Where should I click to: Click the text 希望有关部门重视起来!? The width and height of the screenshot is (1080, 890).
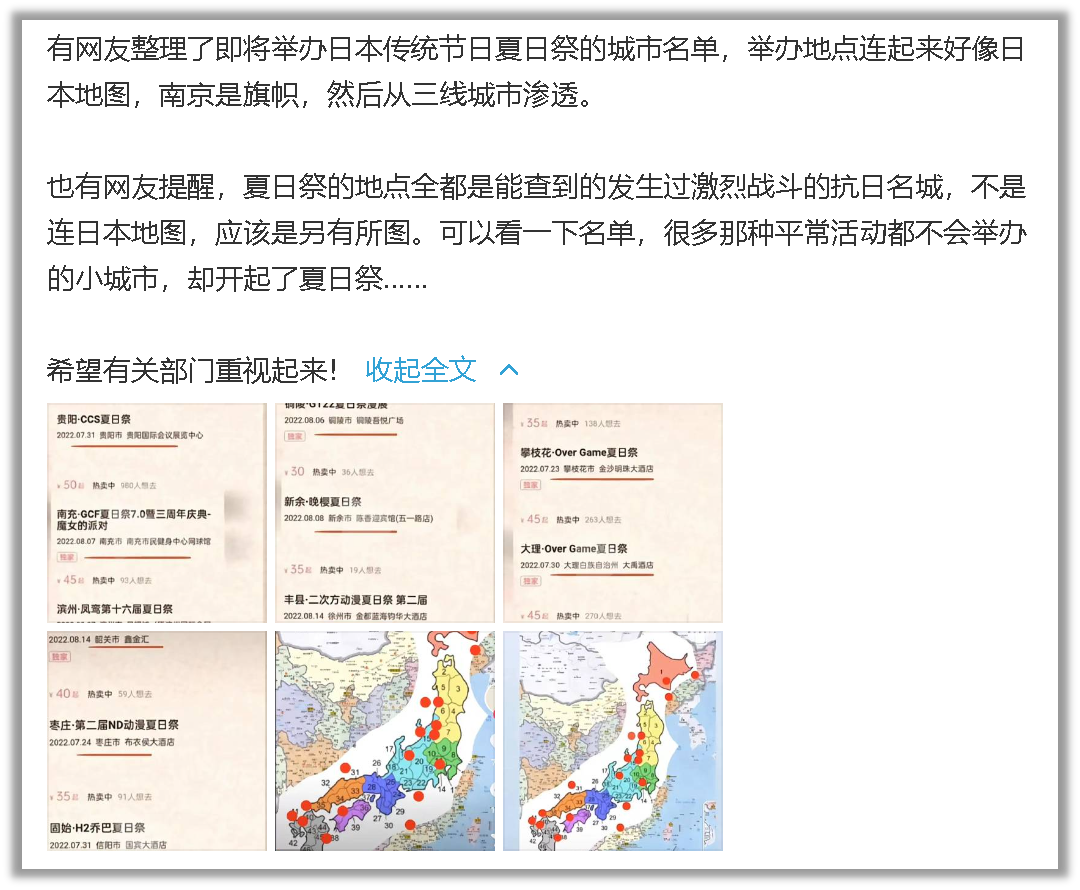pyautogui.click(x=191, y=371)
